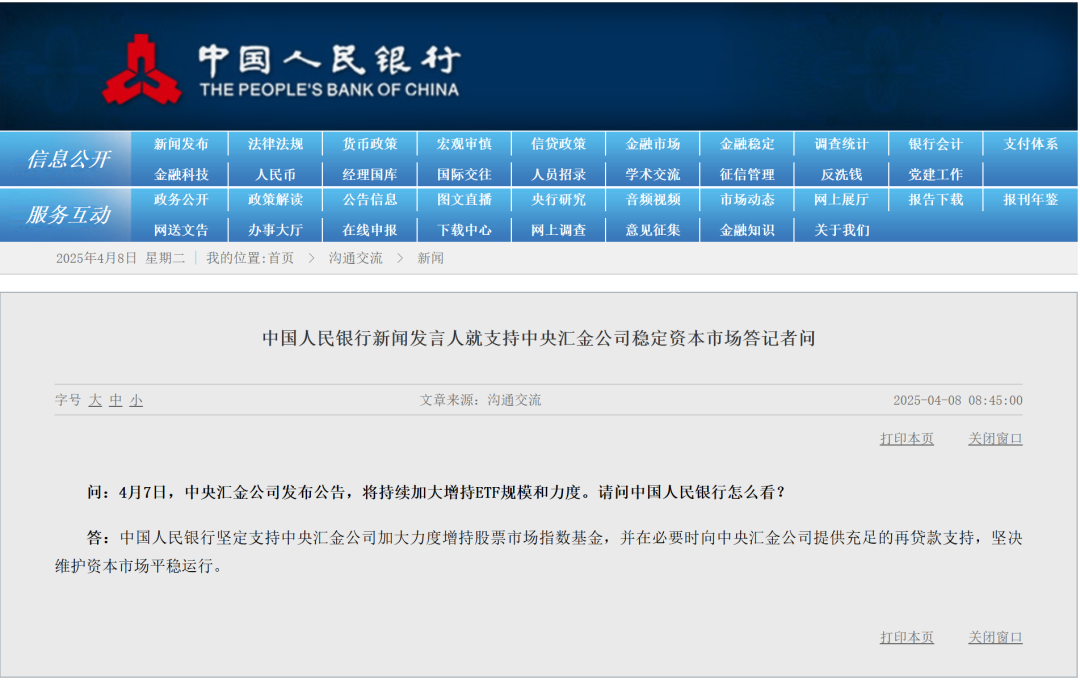Set font size to 小
Image resolution: width=1080 pixels, height=680 pixels.
[136, 400]
